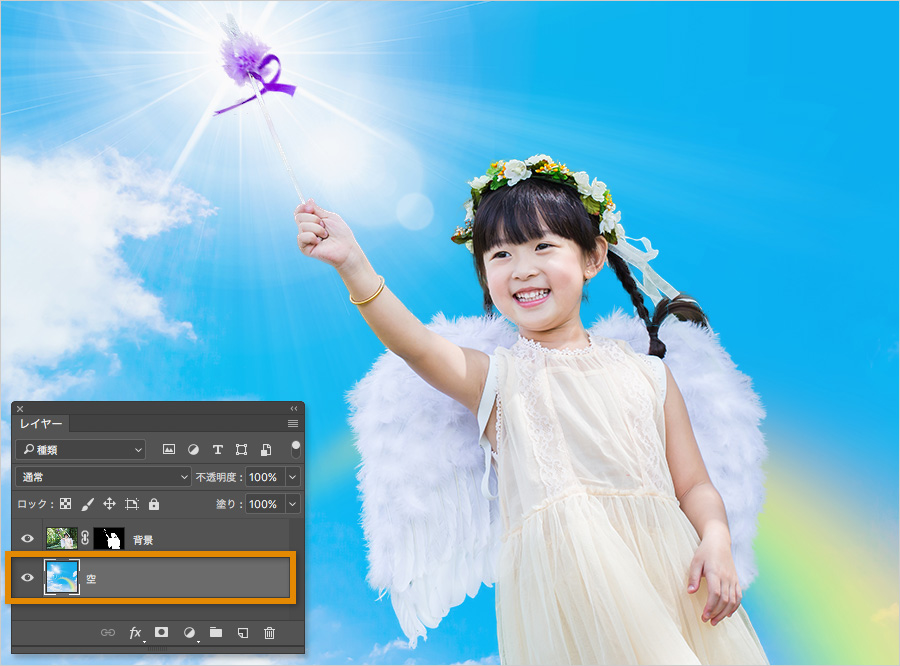The width and height of the screenshot is (900, 666).
Task: Lock artboard nesting icon
Action: (132, 504)
